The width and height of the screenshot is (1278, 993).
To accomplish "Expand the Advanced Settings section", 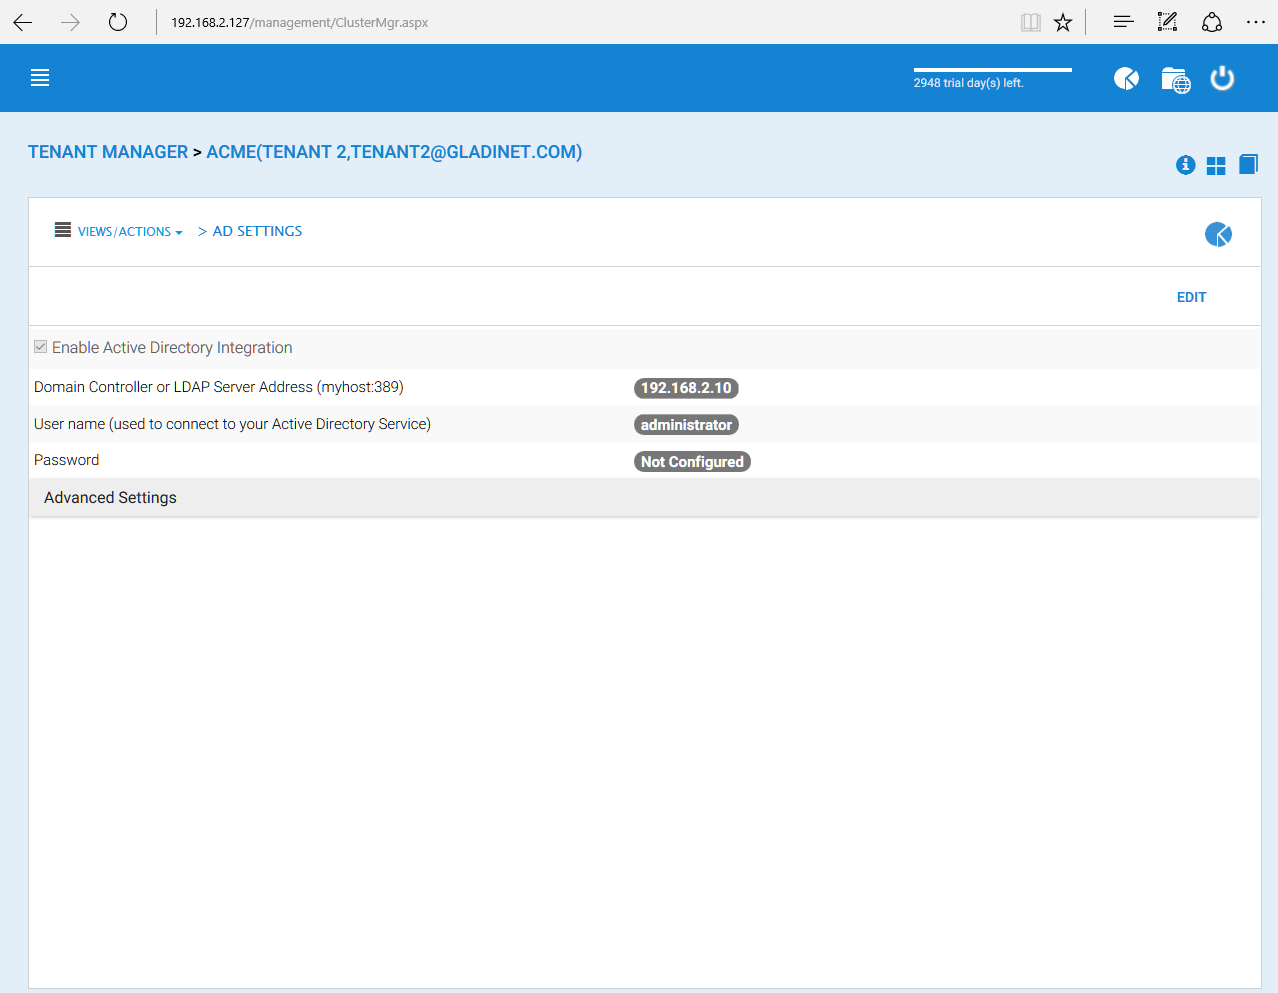I will click(110, 497).
